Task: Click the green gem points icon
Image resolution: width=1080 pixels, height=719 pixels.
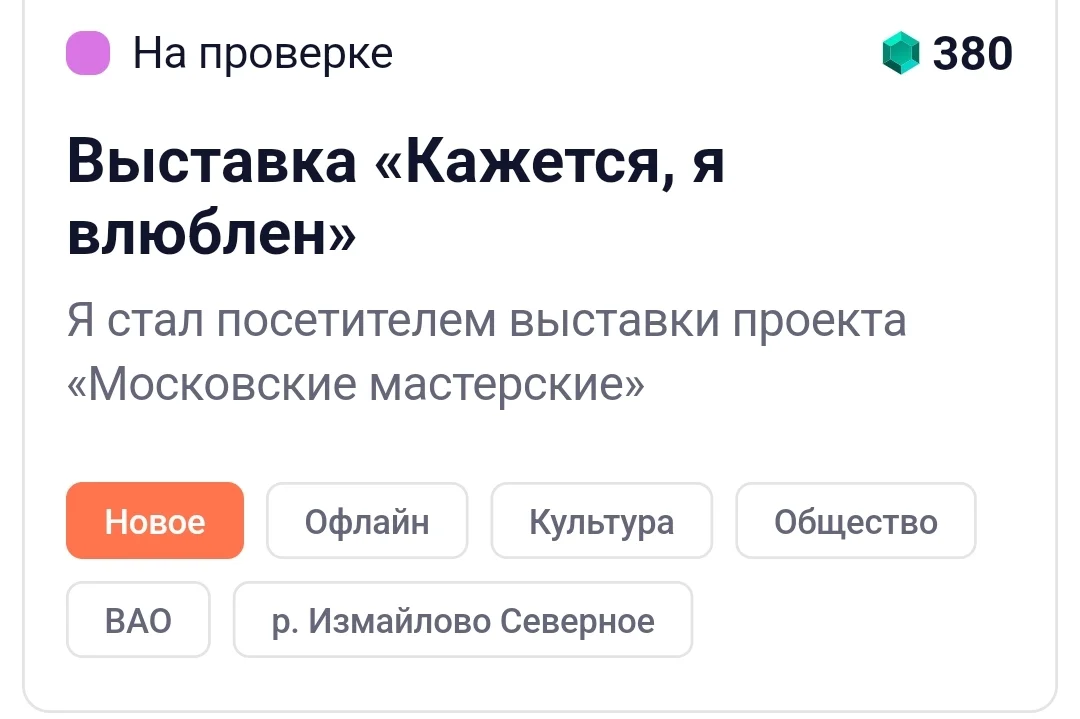Action: pos(900,53)
